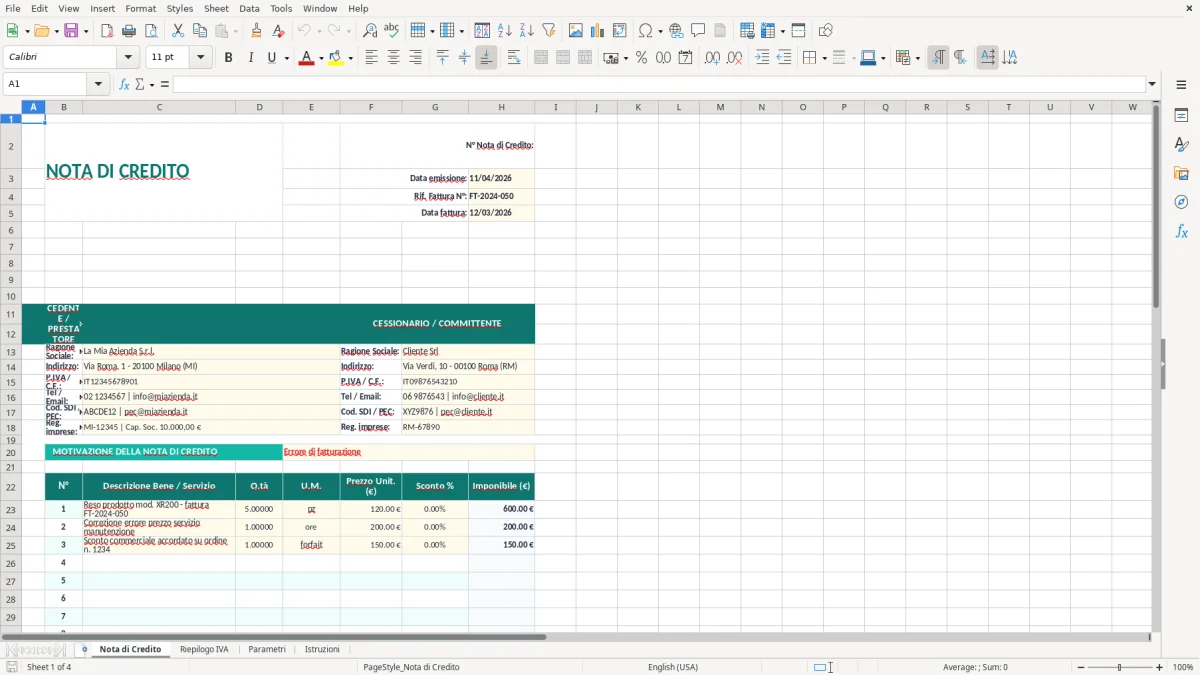Click the Format as Date calendar icon
This screenshot has width=1200, height=675.
[685, 58]
